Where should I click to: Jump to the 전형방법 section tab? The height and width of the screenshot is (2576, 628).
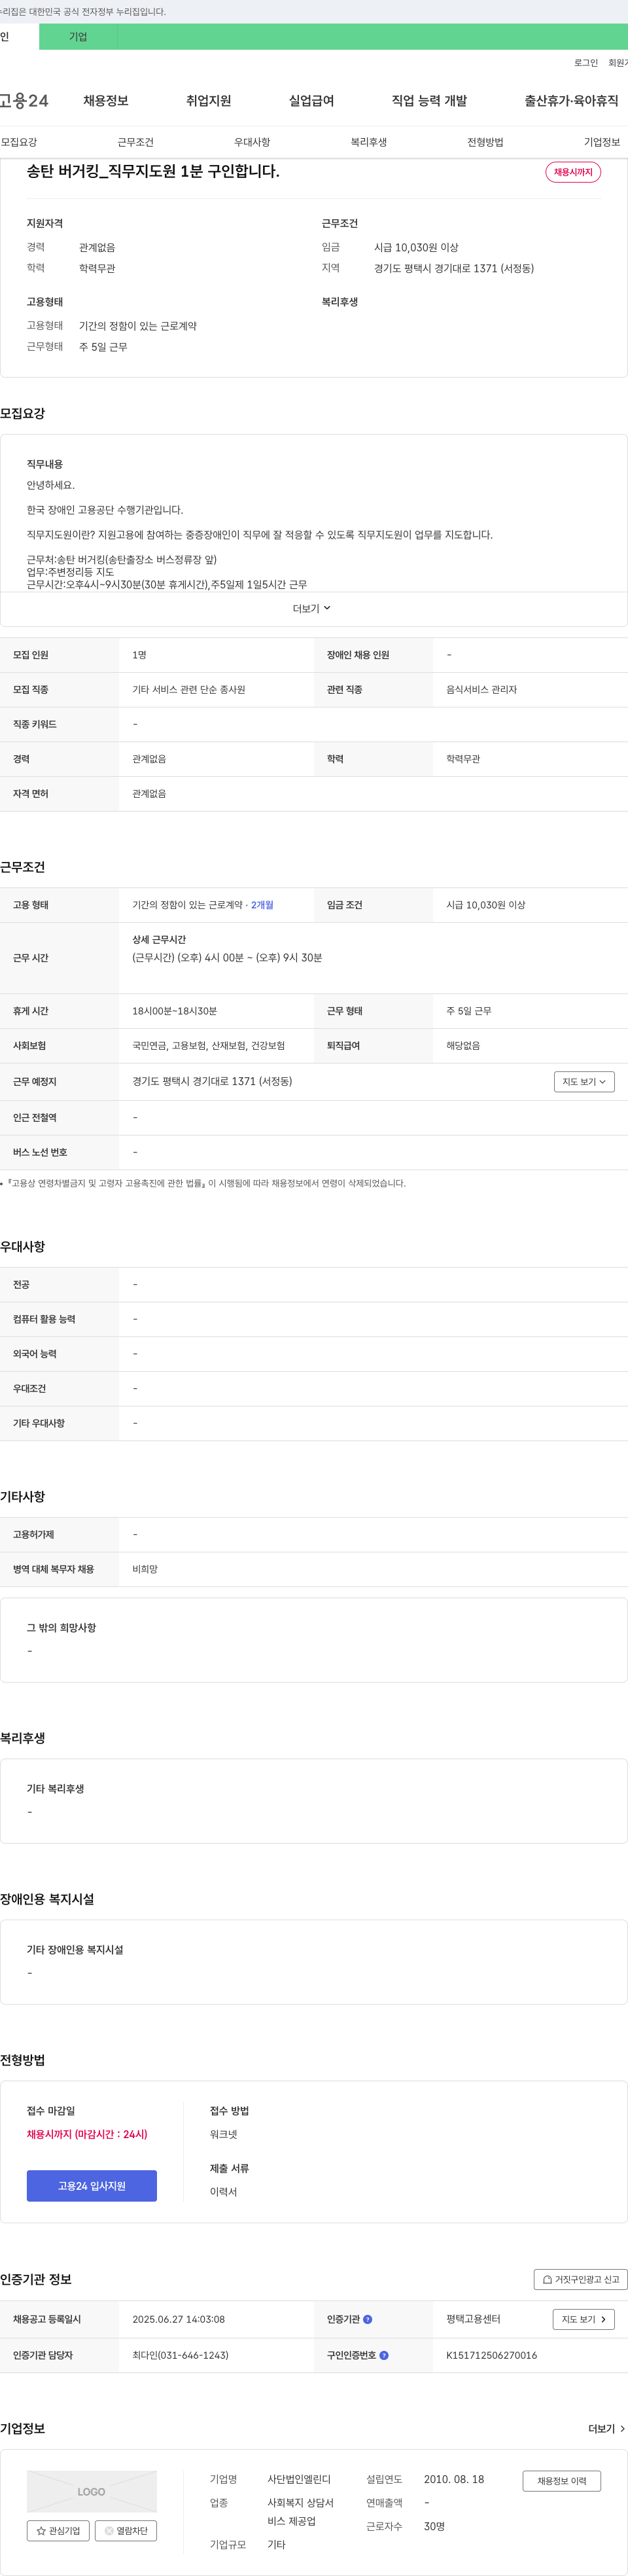tap(485, 142)
